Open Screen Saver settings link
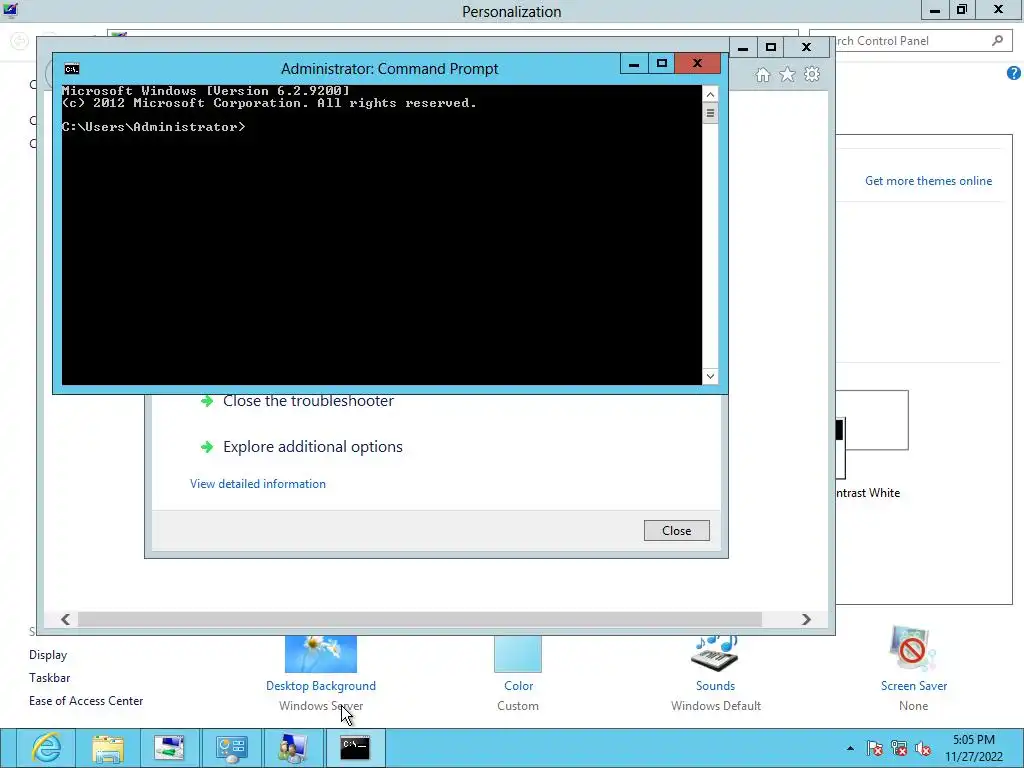 [914, 686]
